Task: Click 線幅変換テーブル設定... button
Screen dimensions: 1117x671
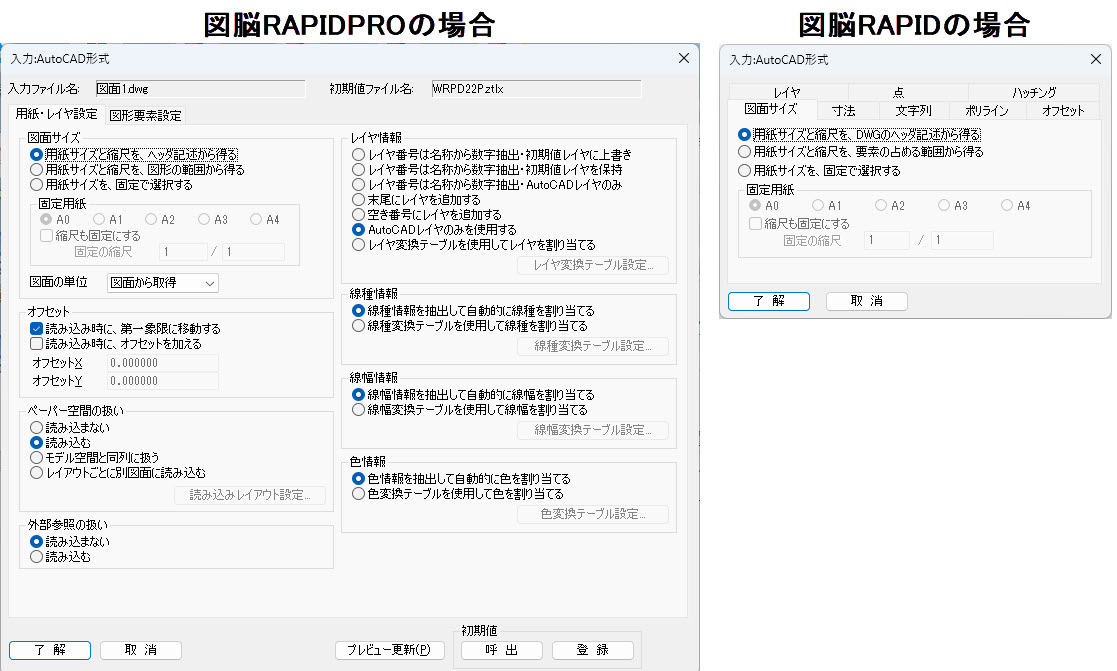Action: click(593, 430)
